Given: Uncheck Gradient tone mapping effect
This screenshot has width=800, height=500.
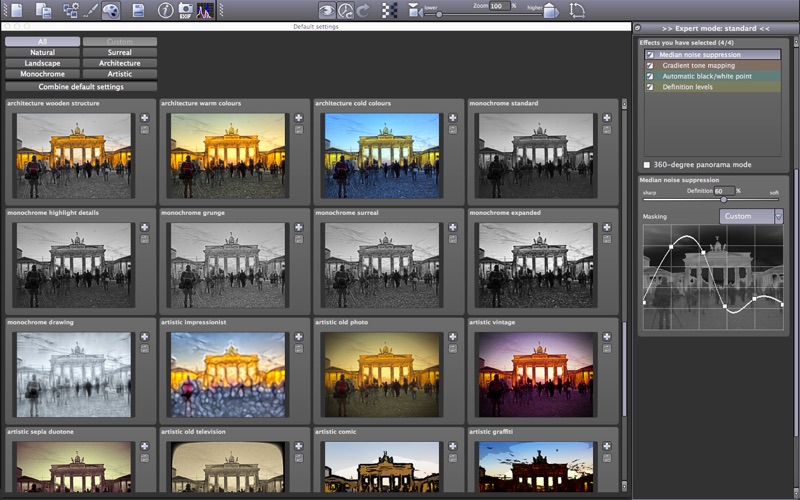Looking at the screenshot, I should coord(650,65).
